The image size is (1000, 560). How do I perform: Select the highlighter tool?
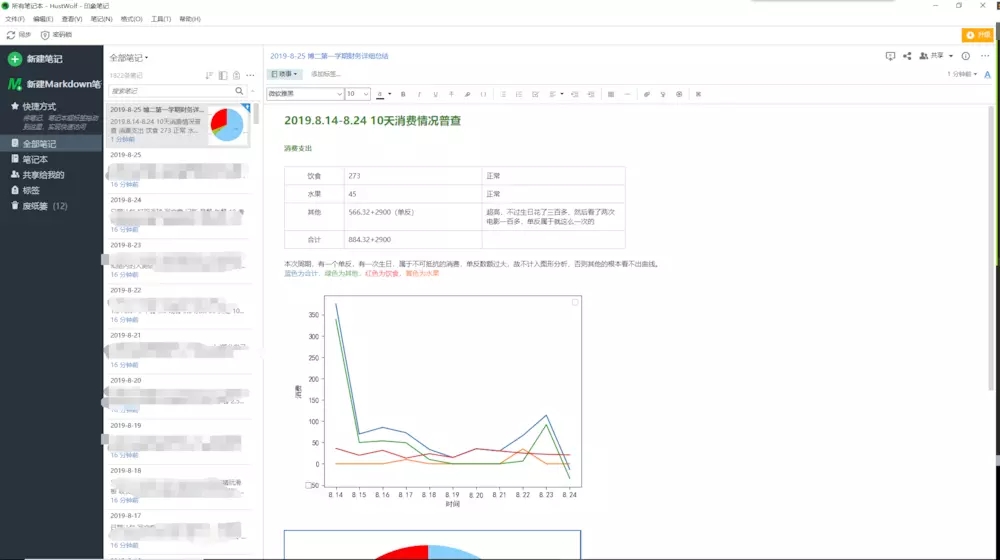pos(467,94)
